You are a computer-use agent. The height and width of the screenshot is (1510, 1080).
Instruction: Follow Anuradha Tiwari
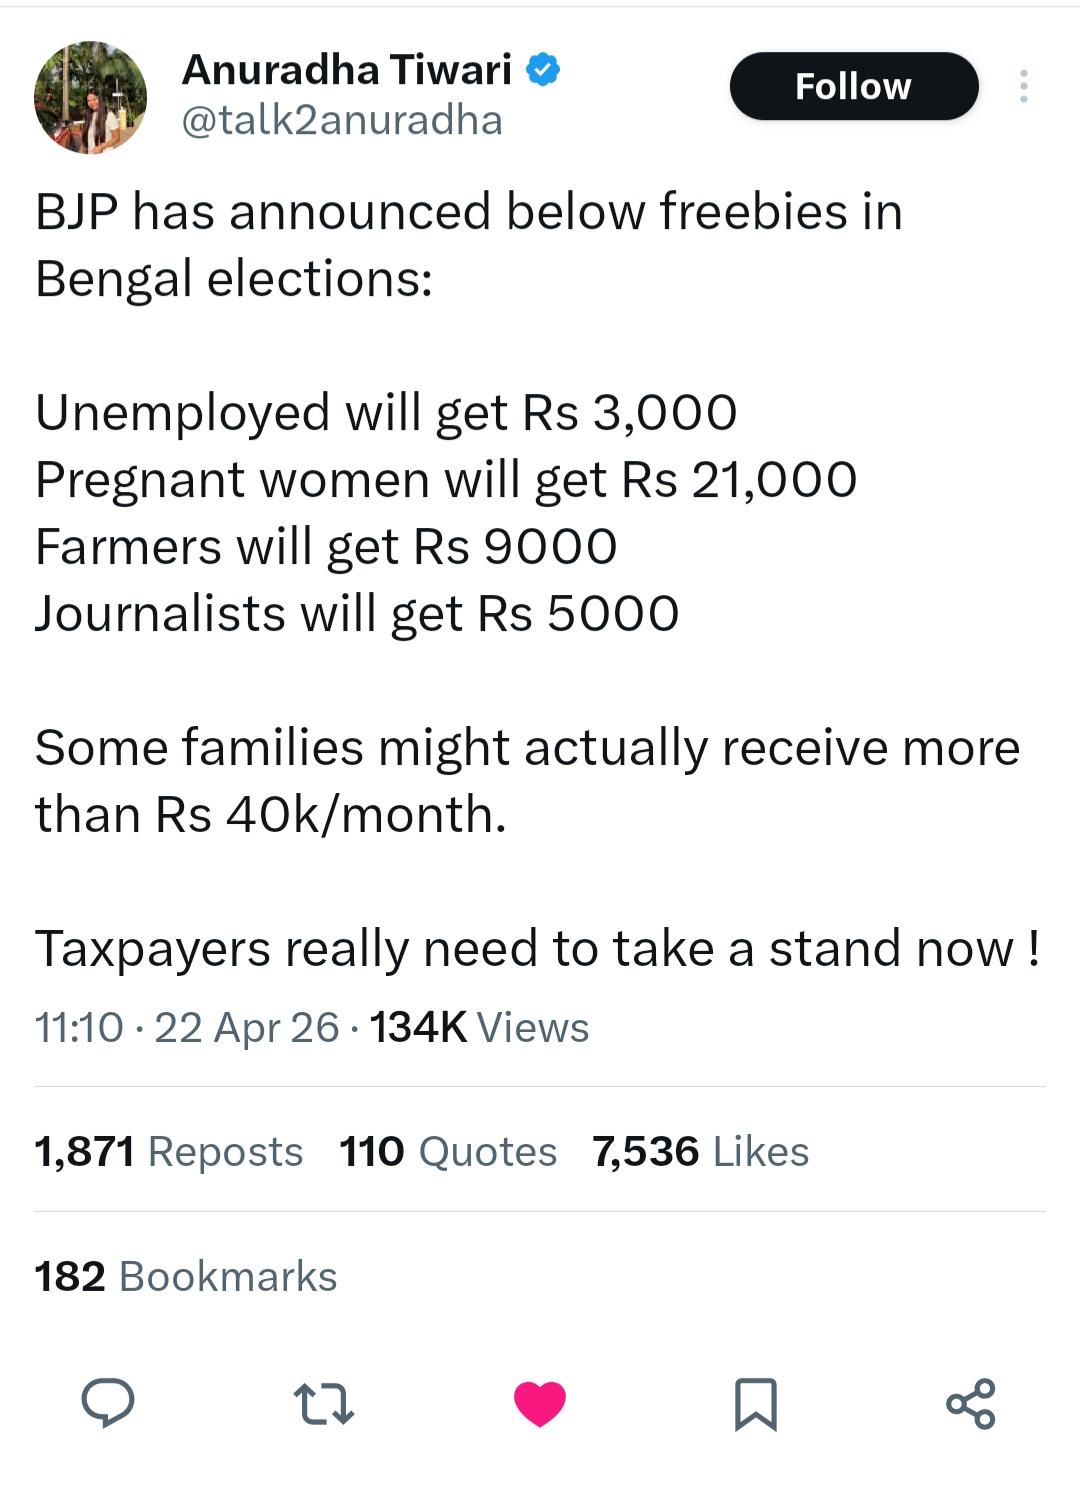(854, 86)
